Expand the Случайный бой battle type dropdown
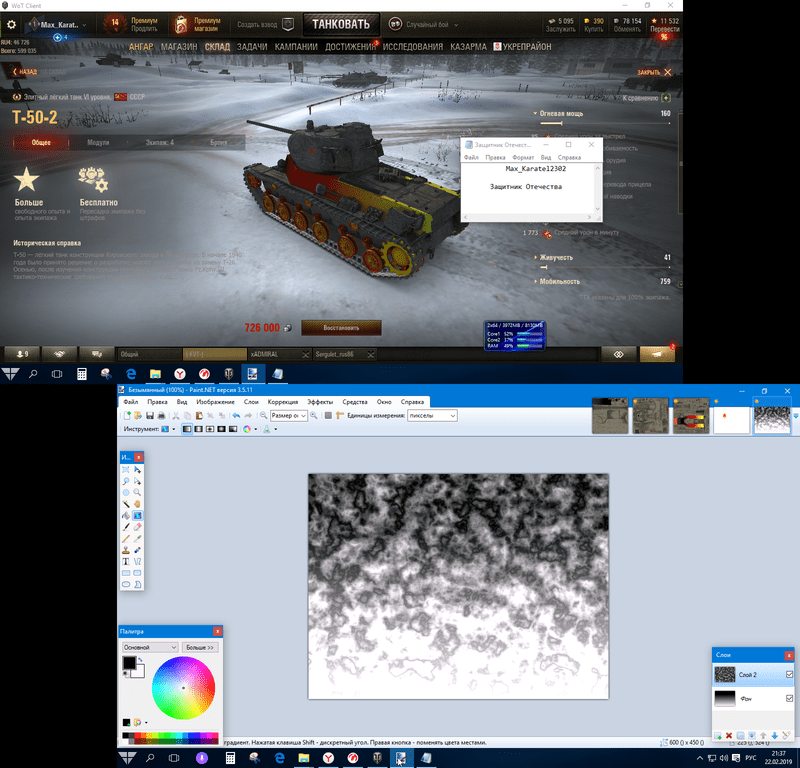The height and width of the screenshot is (768, 800). [456, 24]
